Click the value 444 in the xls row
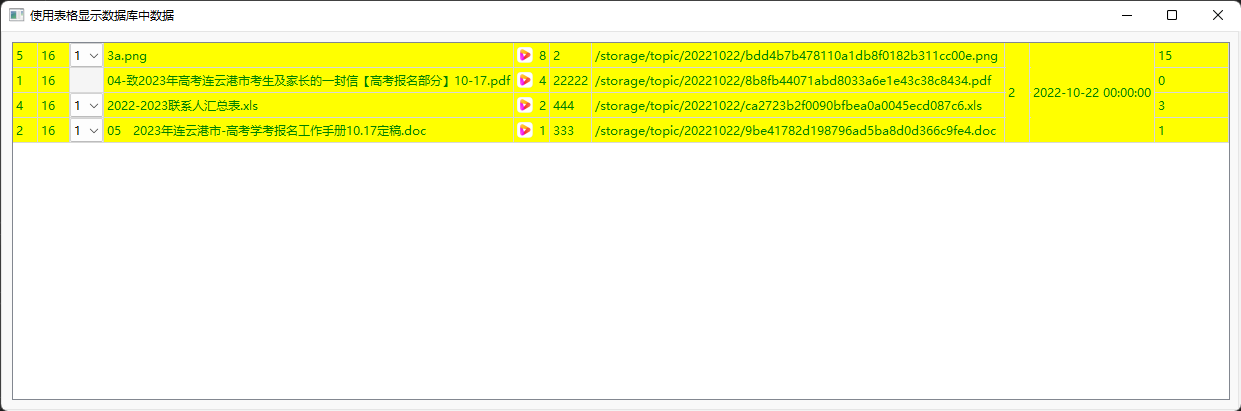 click(x=563, y=105)
